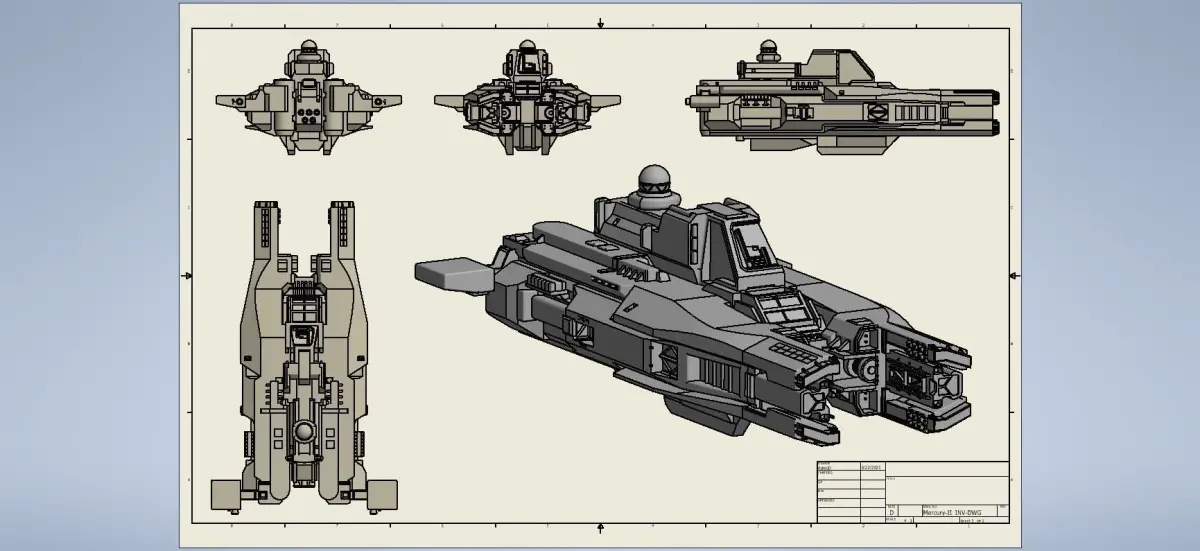Screen dimensions: 1200x551
Task: Click the bottom center border arrow marker
Action: click(600, 529)
